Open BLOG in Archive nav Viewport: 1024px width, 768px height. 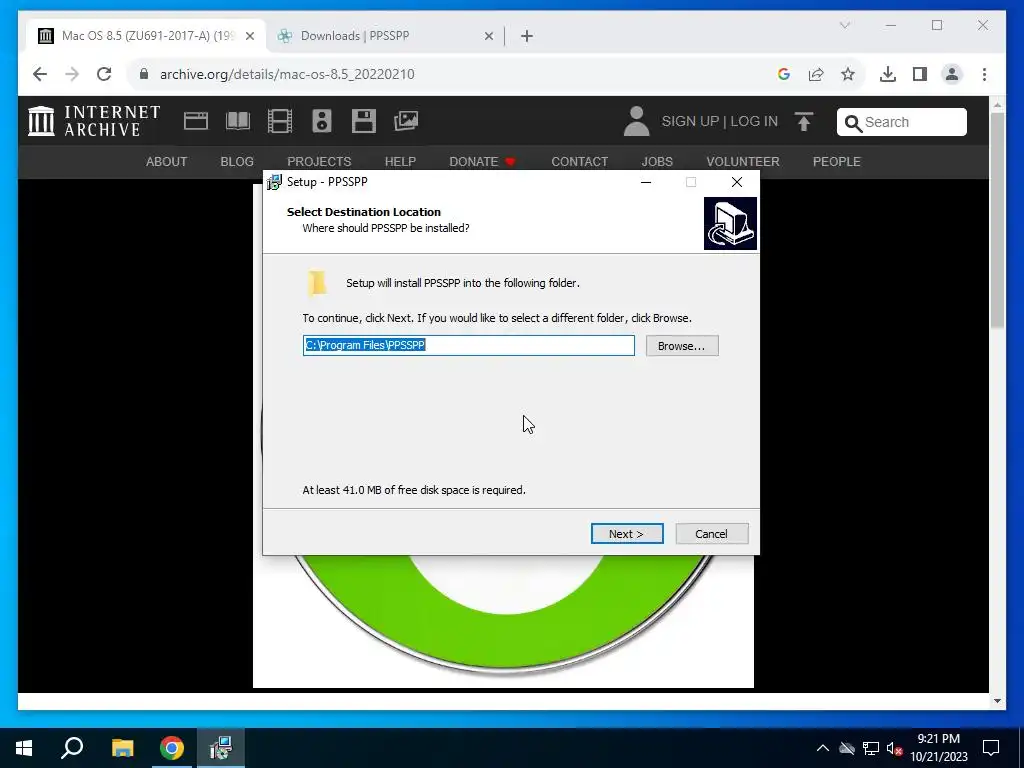pos(237,161)
